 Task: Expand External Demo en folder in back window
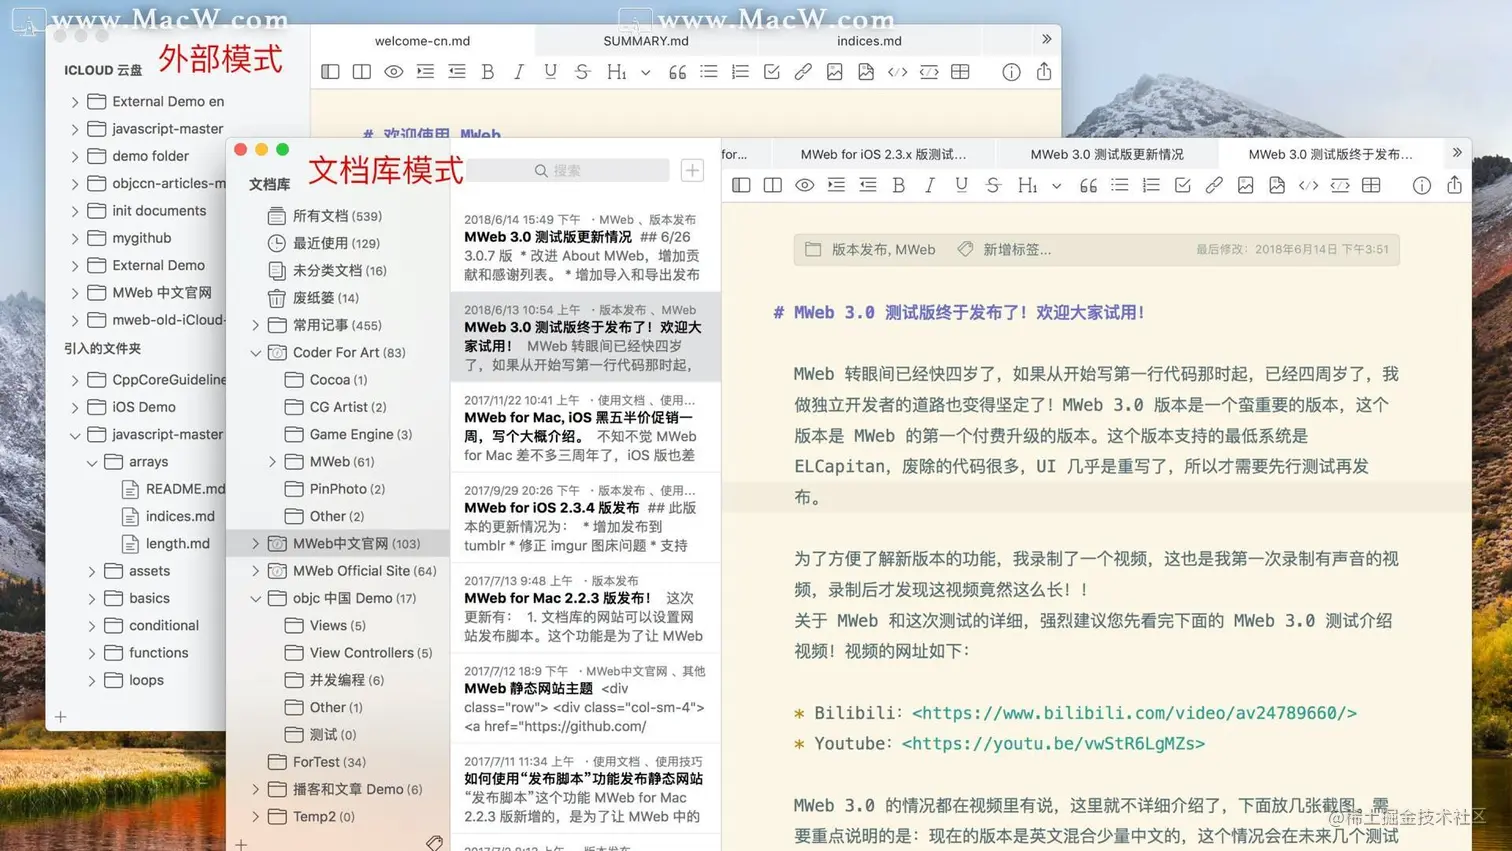pos(74,102)
